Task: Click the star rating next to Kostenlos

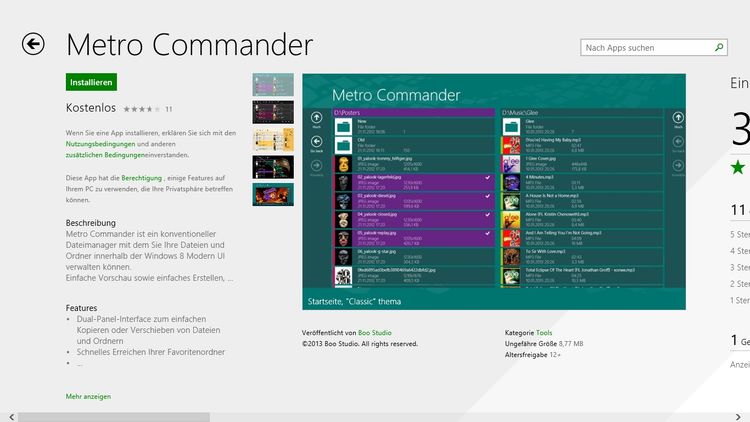Action: 140,108
